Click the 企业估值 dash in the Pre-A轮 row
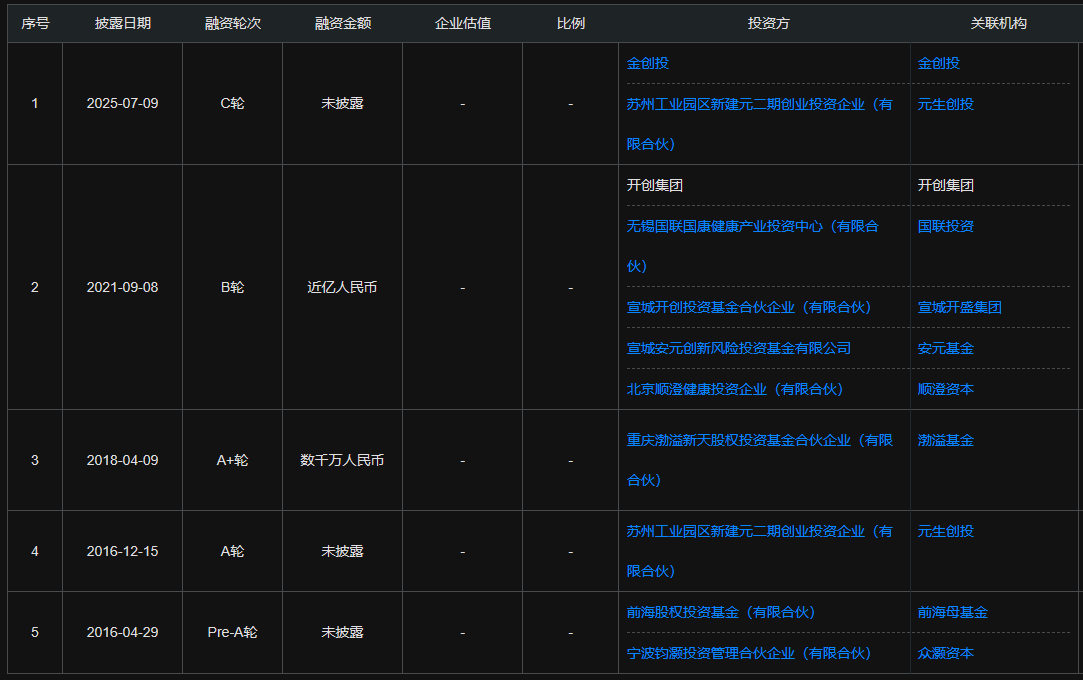Viewport: 1083px width, 680px height. (463, 633)
